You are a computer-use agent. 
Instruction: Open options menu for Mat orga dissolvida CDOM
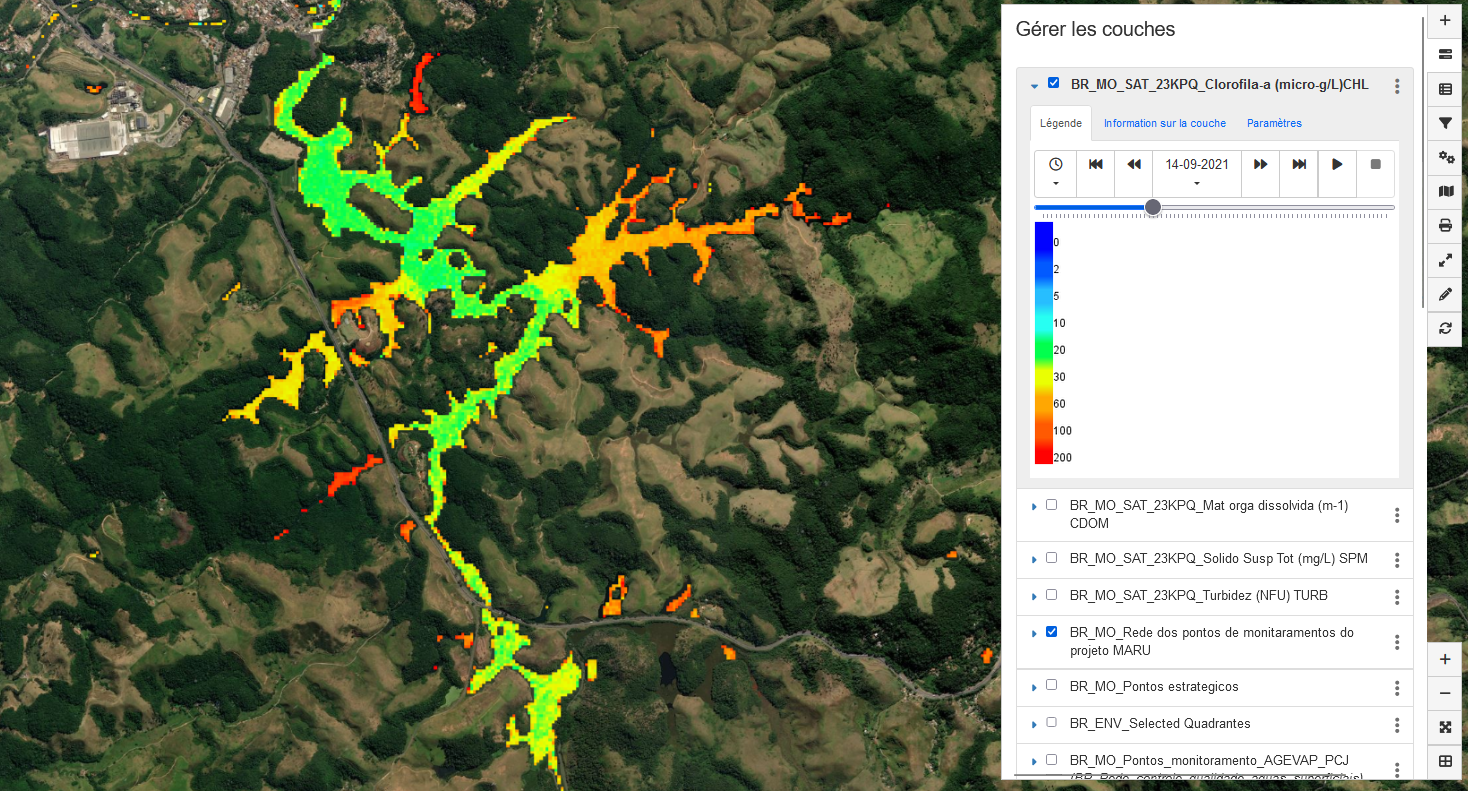click(1397, 515)
